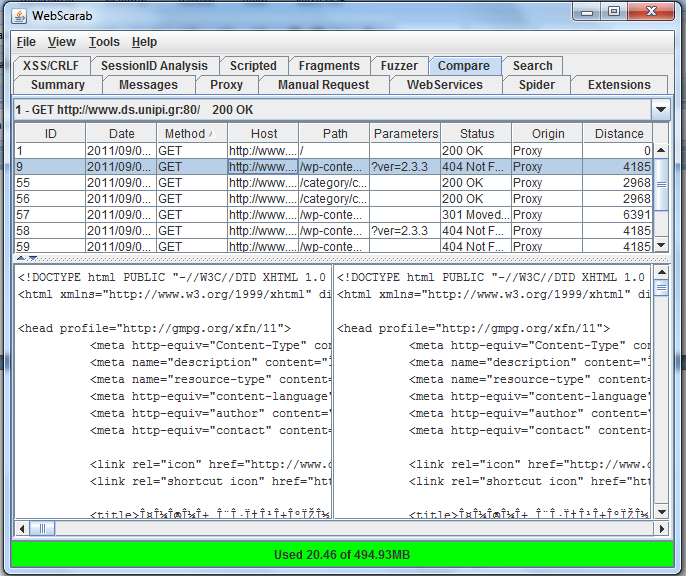
Task: Switch to the WebServices tab
Action: pos(444,85)
